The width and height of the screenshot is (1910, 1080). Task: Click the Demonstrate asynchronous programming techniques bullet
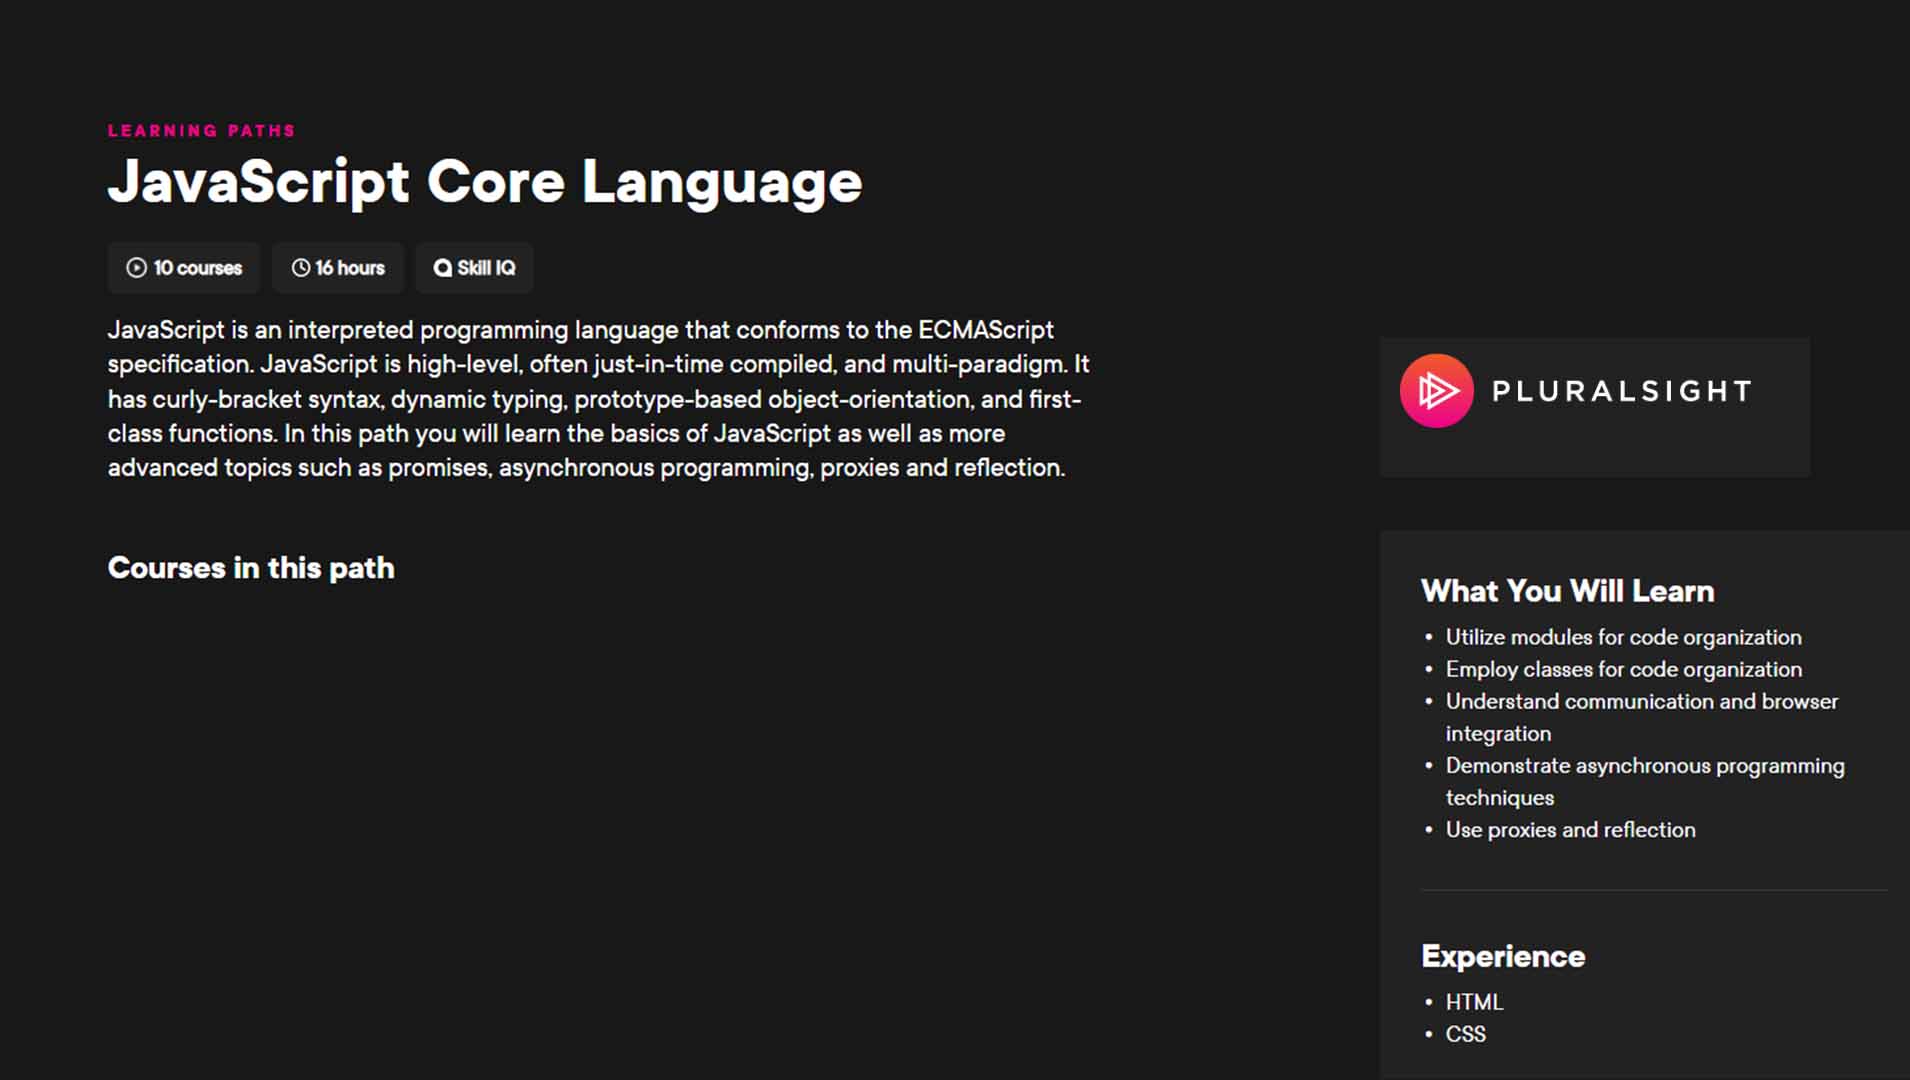(x=1644, y=781)
